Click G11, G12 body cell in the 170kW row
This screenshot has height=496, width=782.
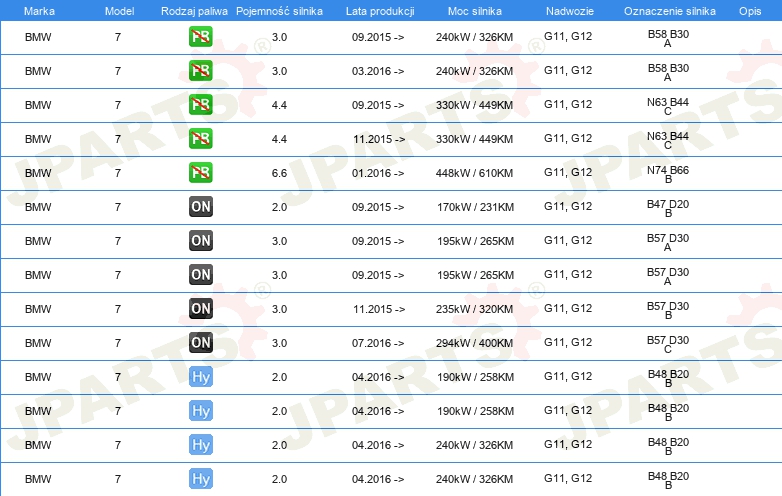tap(568, 206)
